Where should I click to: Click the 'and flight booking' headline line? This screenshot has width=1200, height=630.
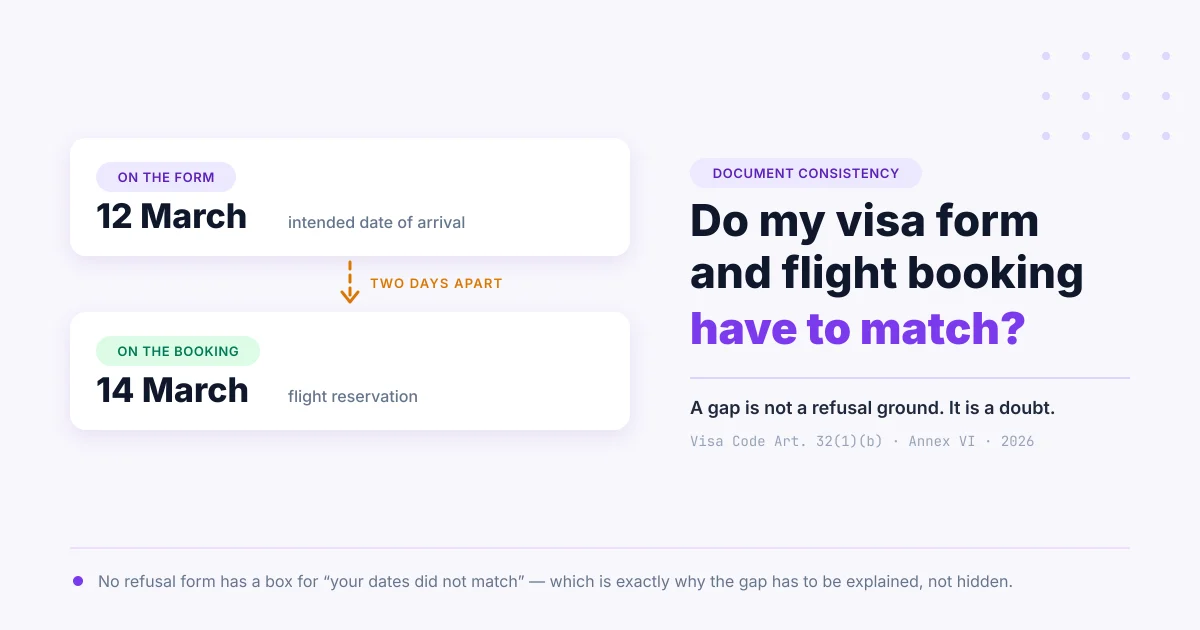point(887,274)
